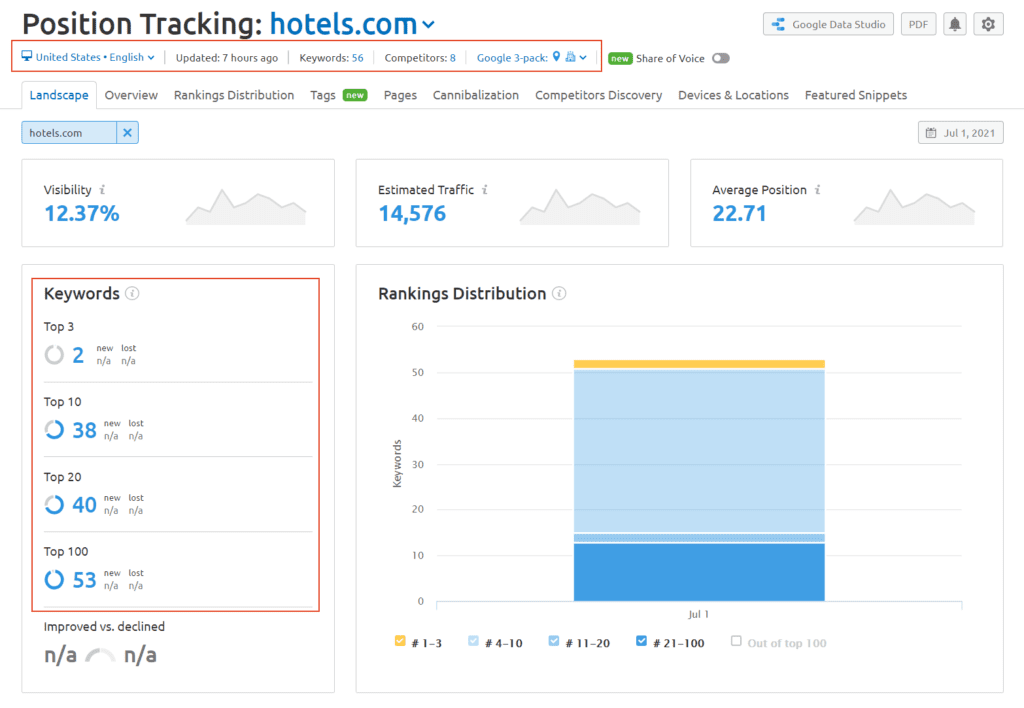
Task: Switch to the Landscape tab
Action: pyautogui.click(x=59, y=95)
